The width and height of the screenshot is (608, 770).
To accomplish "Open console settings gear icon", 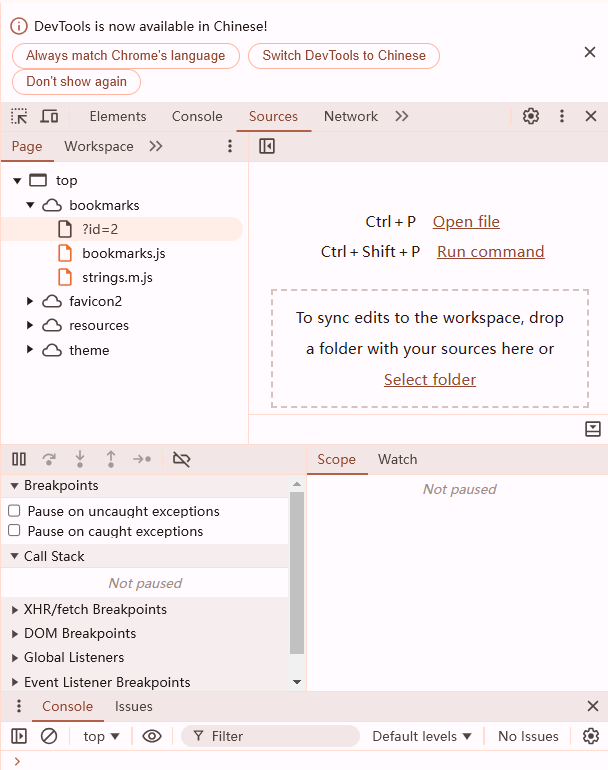I will pyautogui.click(x=591, y=736).
